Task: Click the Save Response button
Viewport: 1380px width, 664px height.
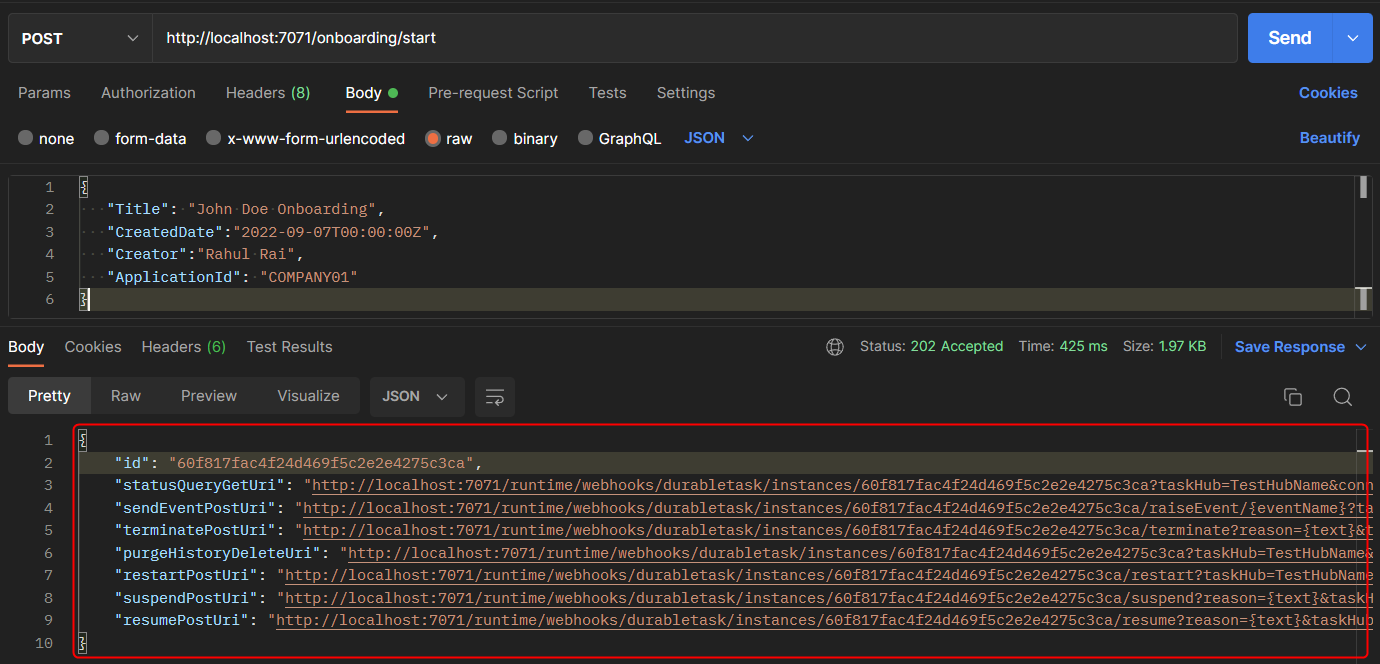Action: tap(1290, 347)
